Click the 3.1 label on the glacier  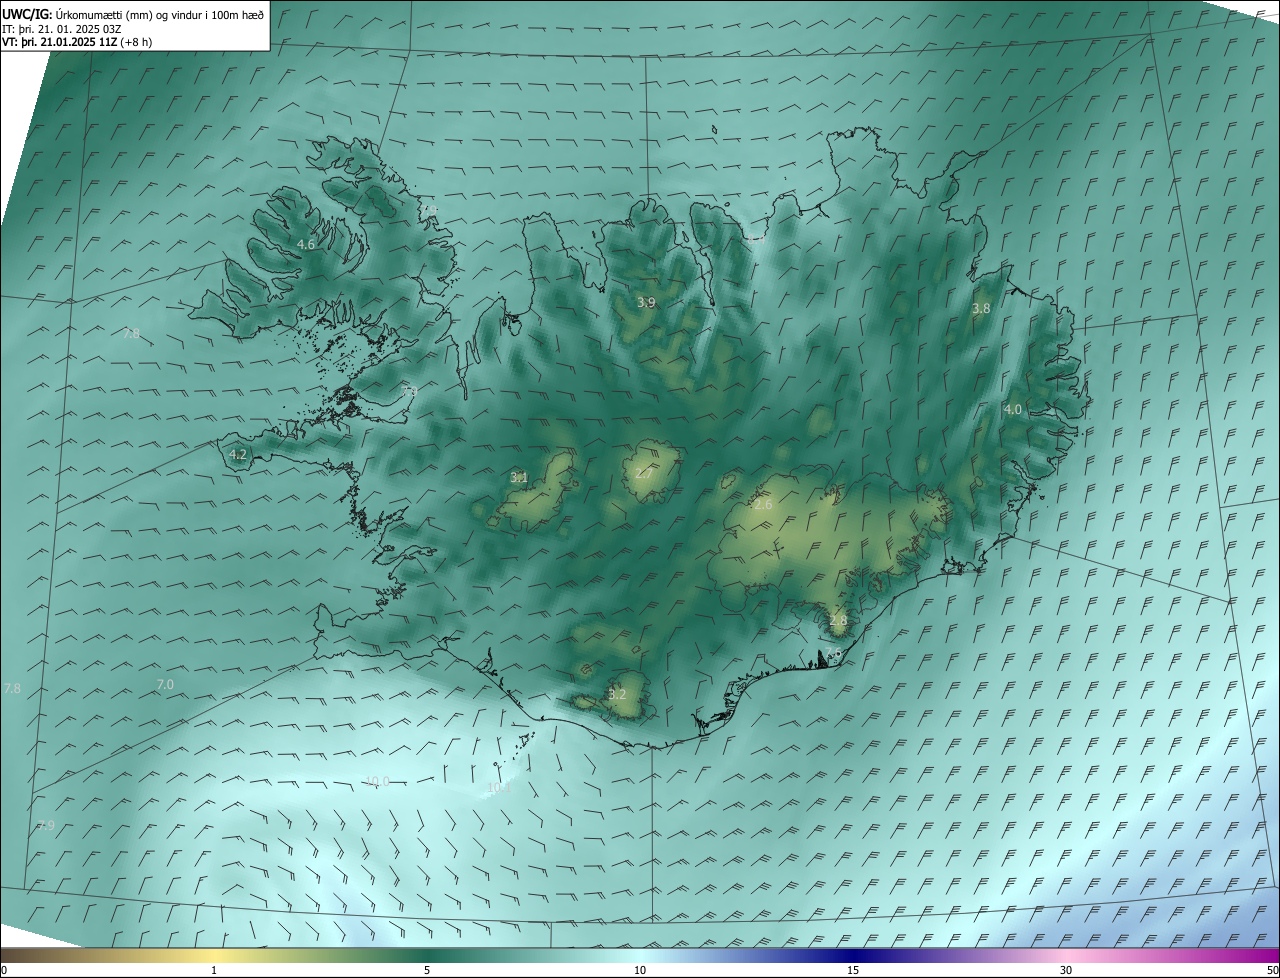[x=519, y=478]
